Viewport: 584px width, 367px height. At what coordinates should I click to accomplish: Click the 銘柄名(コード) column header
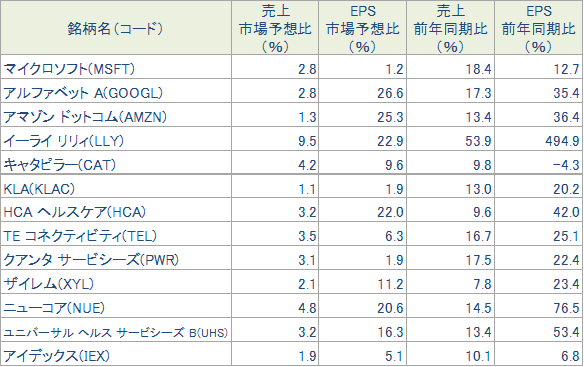click(115, 28)
